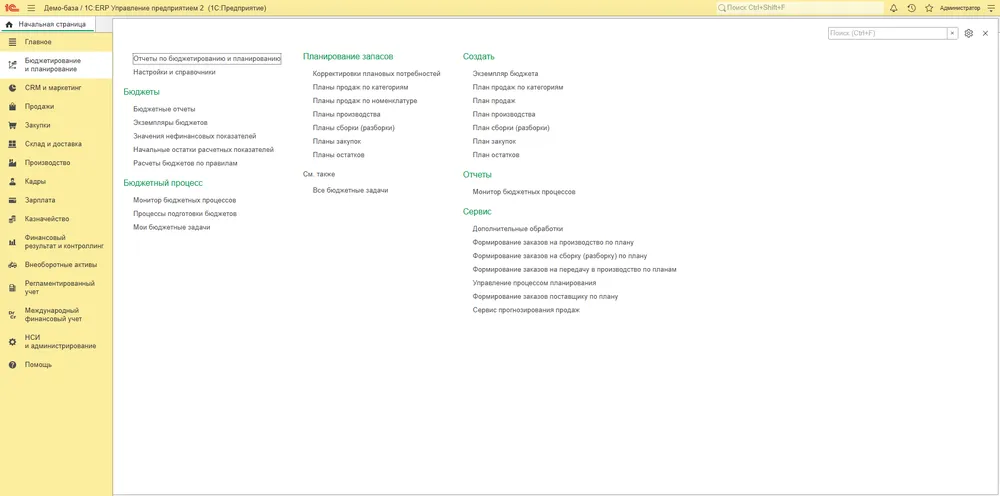
Task: Close the section menu panel
Action: pyautogui.click(x=985, y=33)
